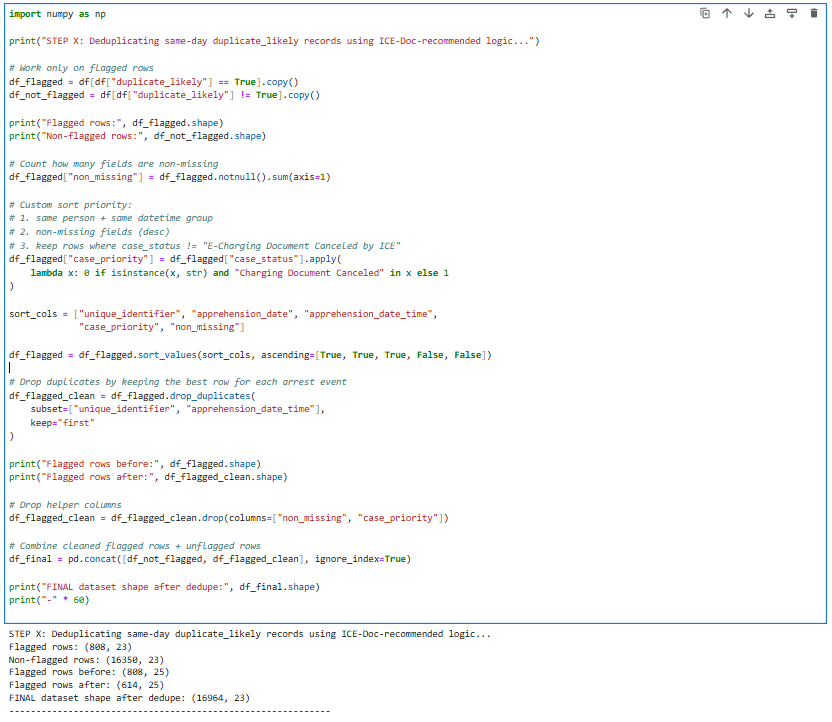Click the 'FINAL dataset shape after dedupe' output line

tap(128, 698)
